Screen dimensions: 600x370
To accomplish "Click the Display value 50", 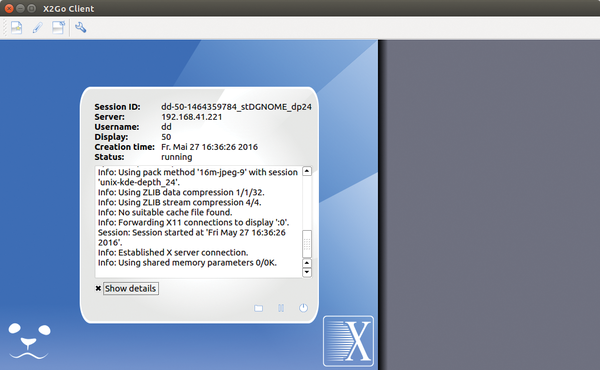I will (166, 137).
